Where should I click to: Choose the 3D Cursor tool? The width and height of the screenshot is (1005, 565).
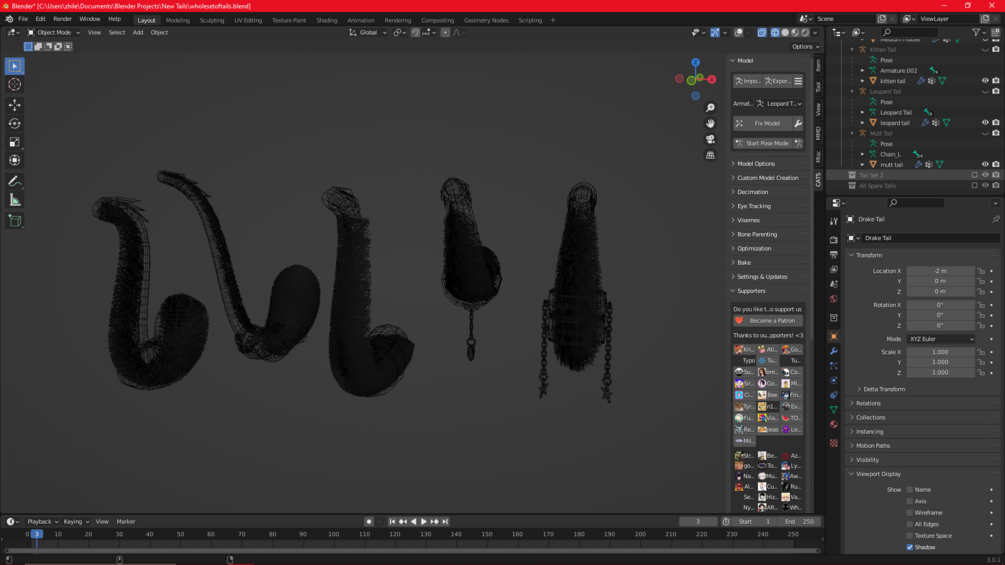[x=14, y=85]
